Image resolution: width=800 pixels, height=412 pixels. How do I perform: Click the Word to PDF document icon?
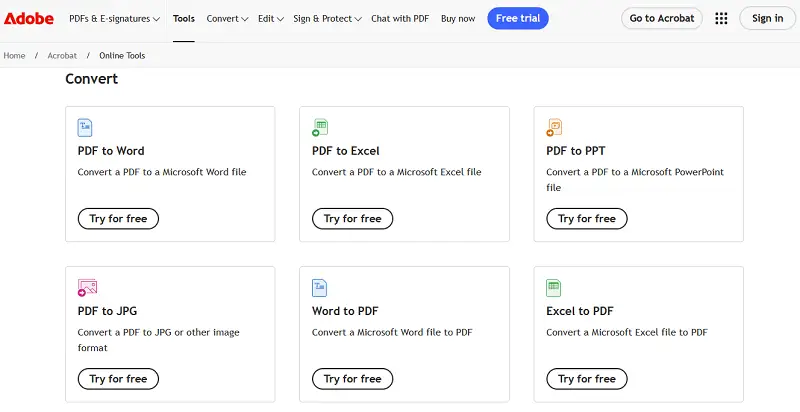point(319,288)
